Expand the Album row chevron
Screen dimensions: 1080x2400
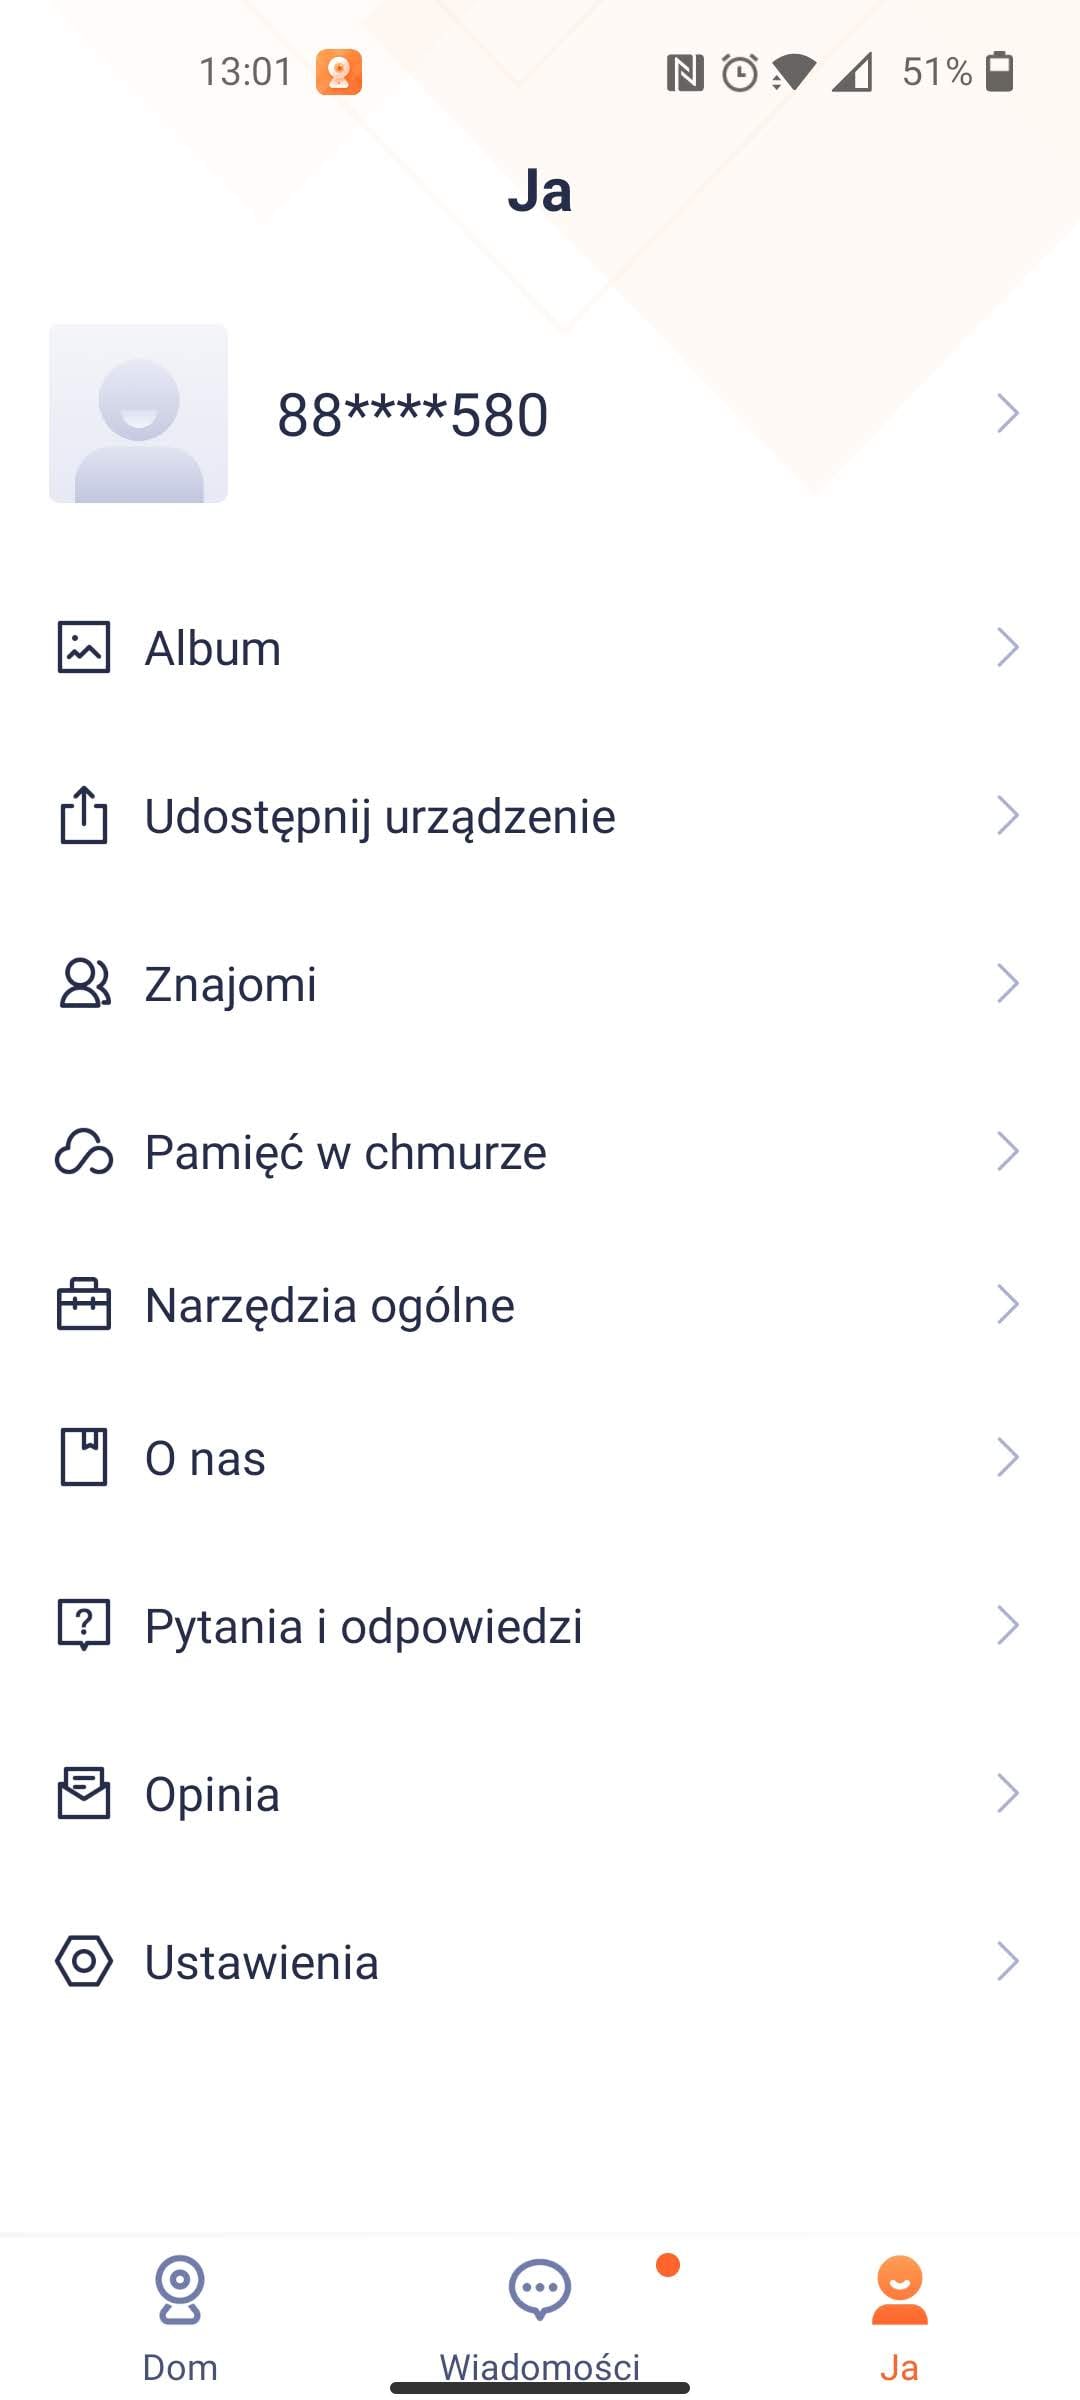pyautogui.click(x=1007, y=647)
